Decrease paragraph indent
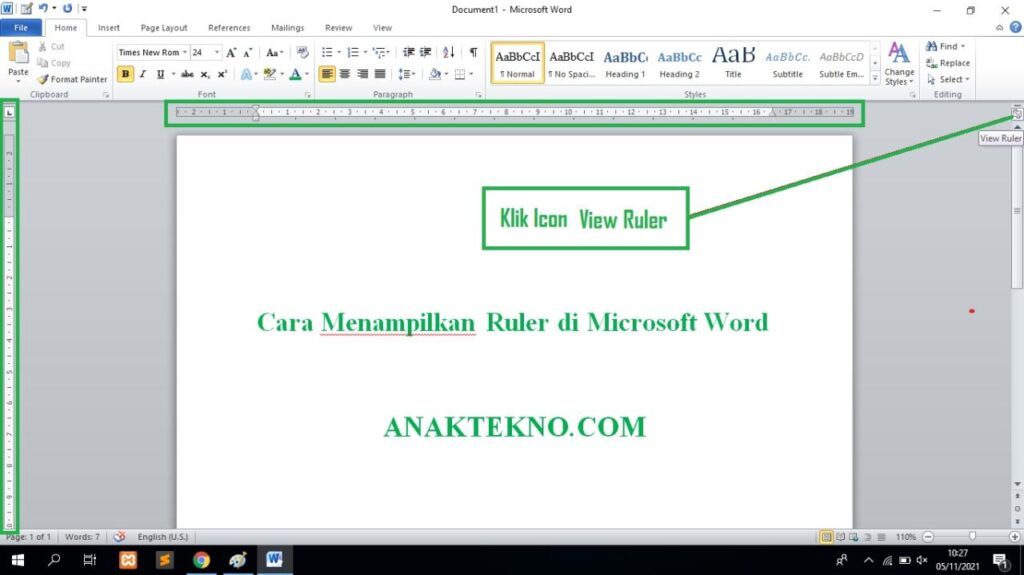 (408, 52)
